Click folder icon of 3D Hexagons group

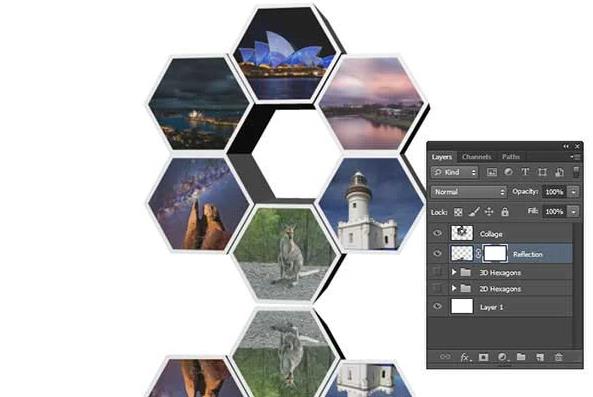tap(466, 273)
